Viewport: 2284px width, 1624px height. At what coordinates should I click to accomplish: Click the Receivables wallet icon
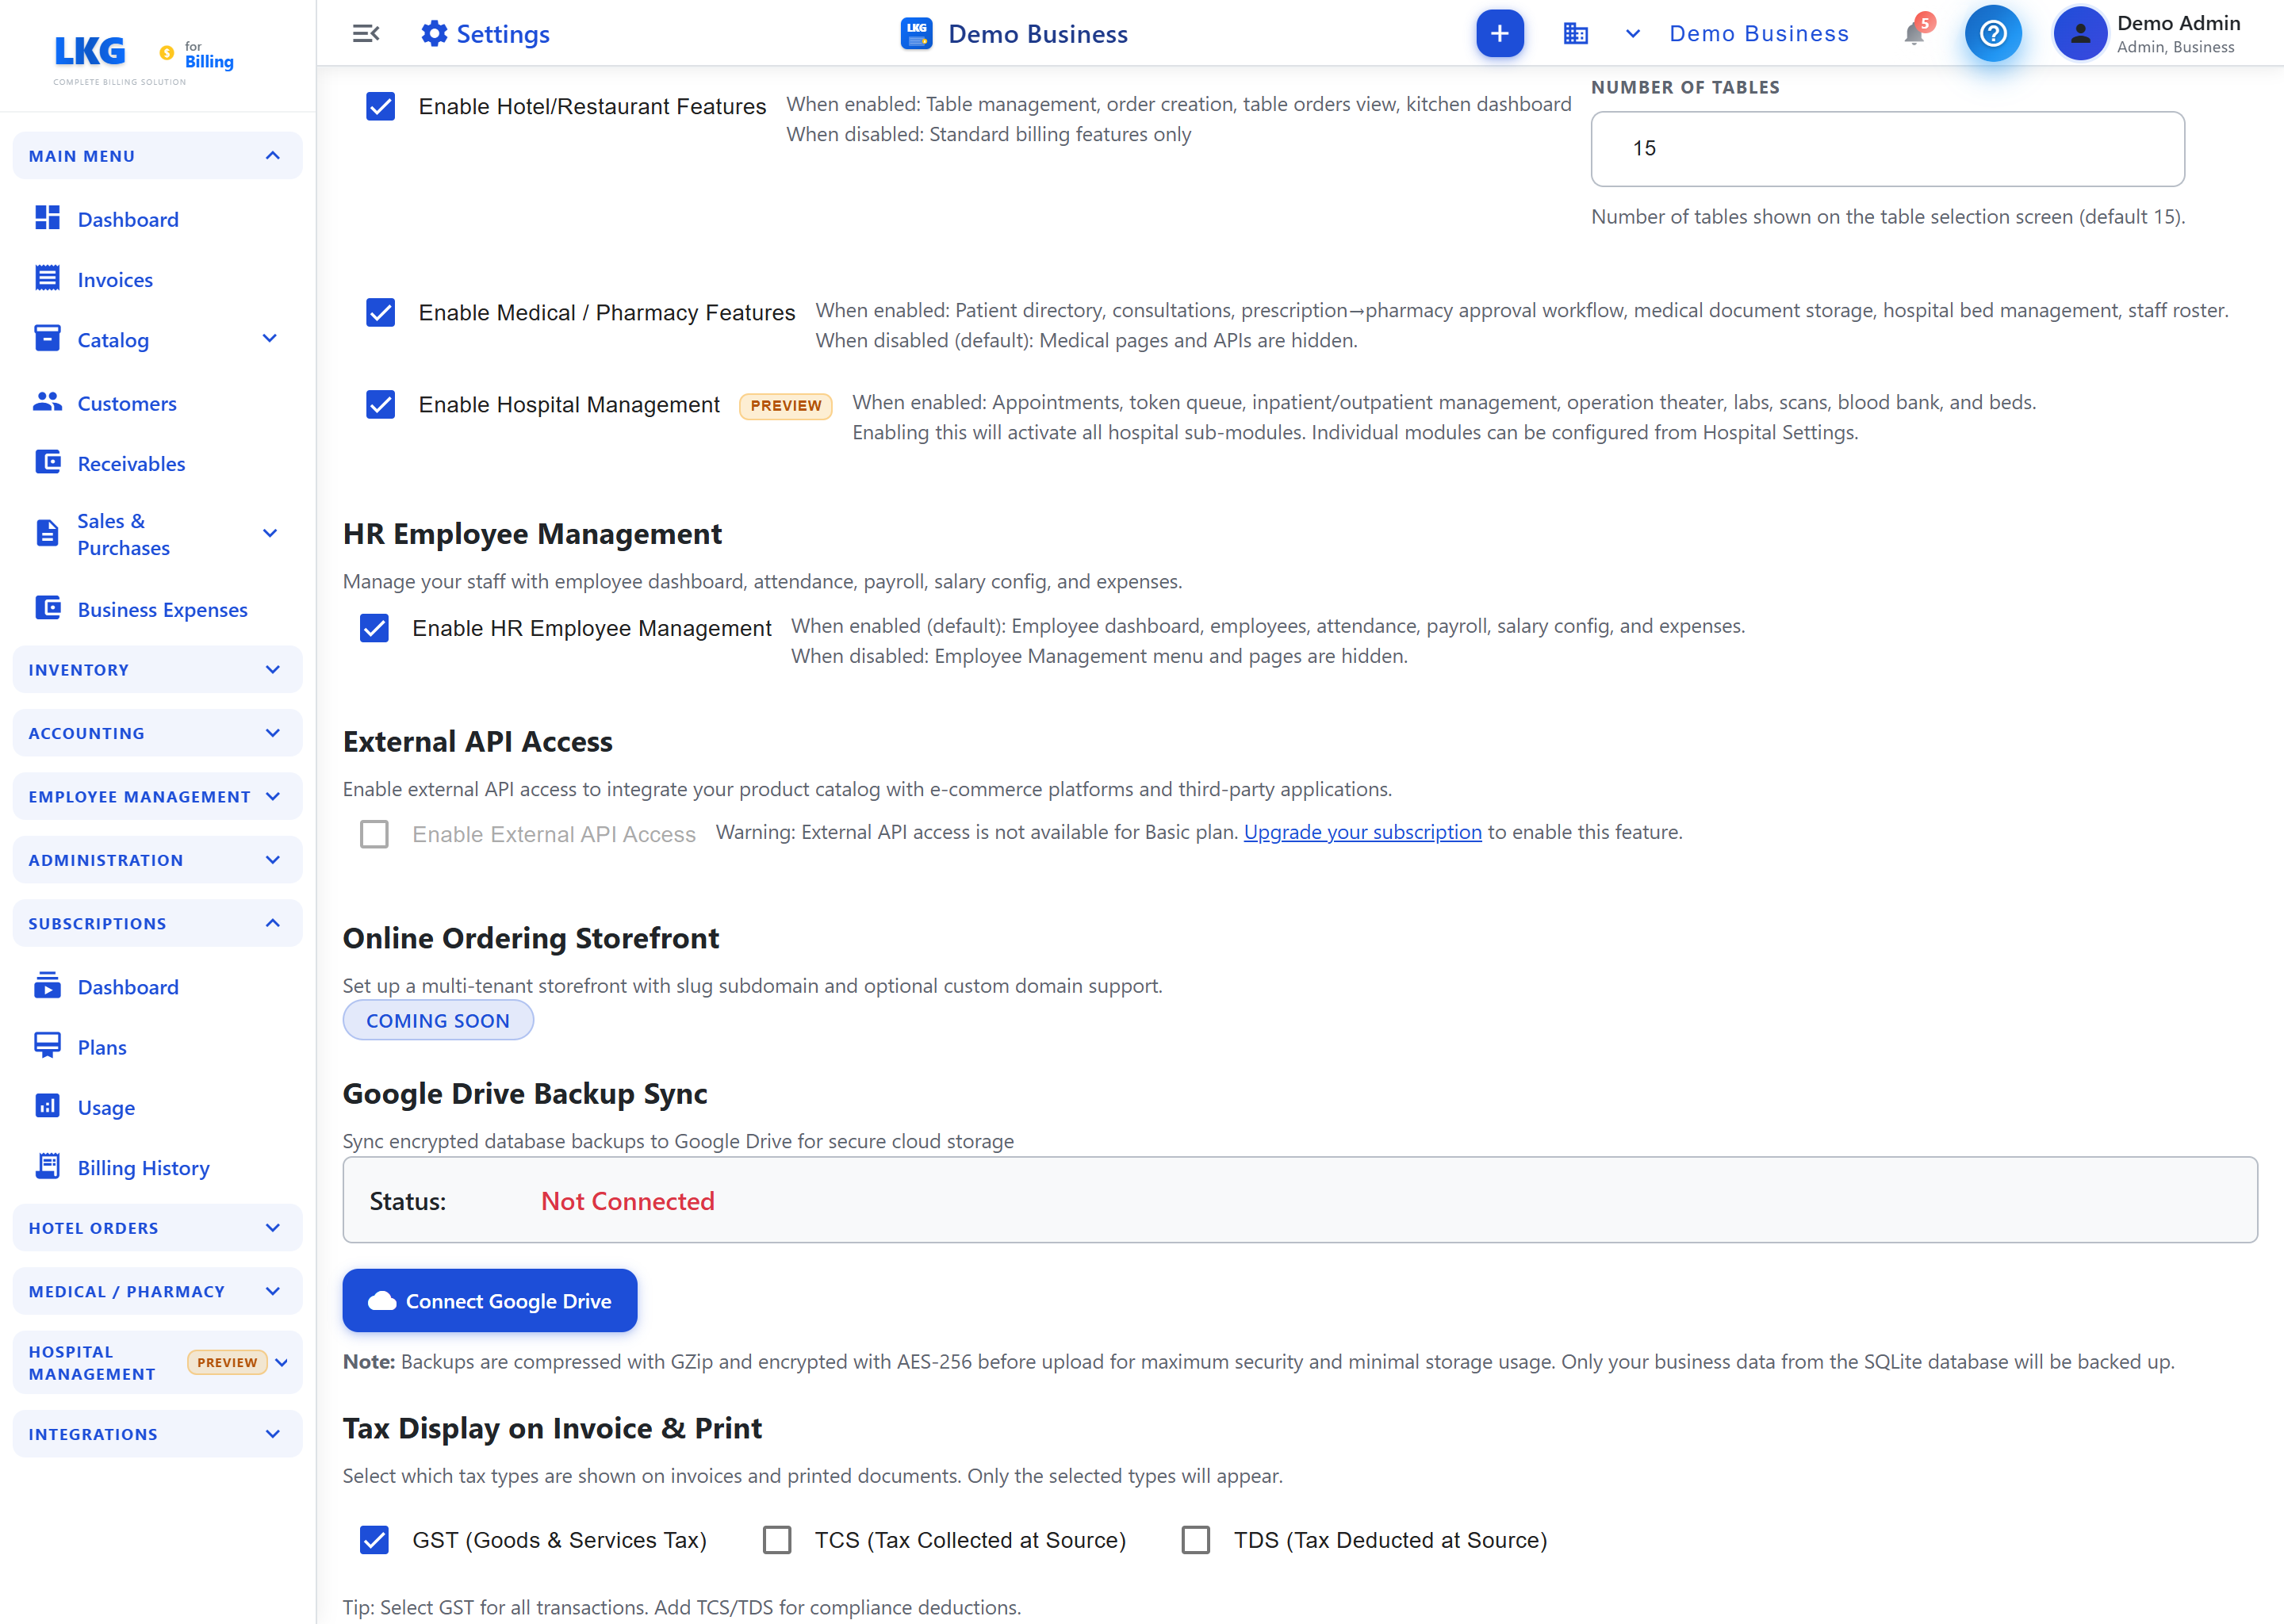pyautogui.click(x=47, y=462)
